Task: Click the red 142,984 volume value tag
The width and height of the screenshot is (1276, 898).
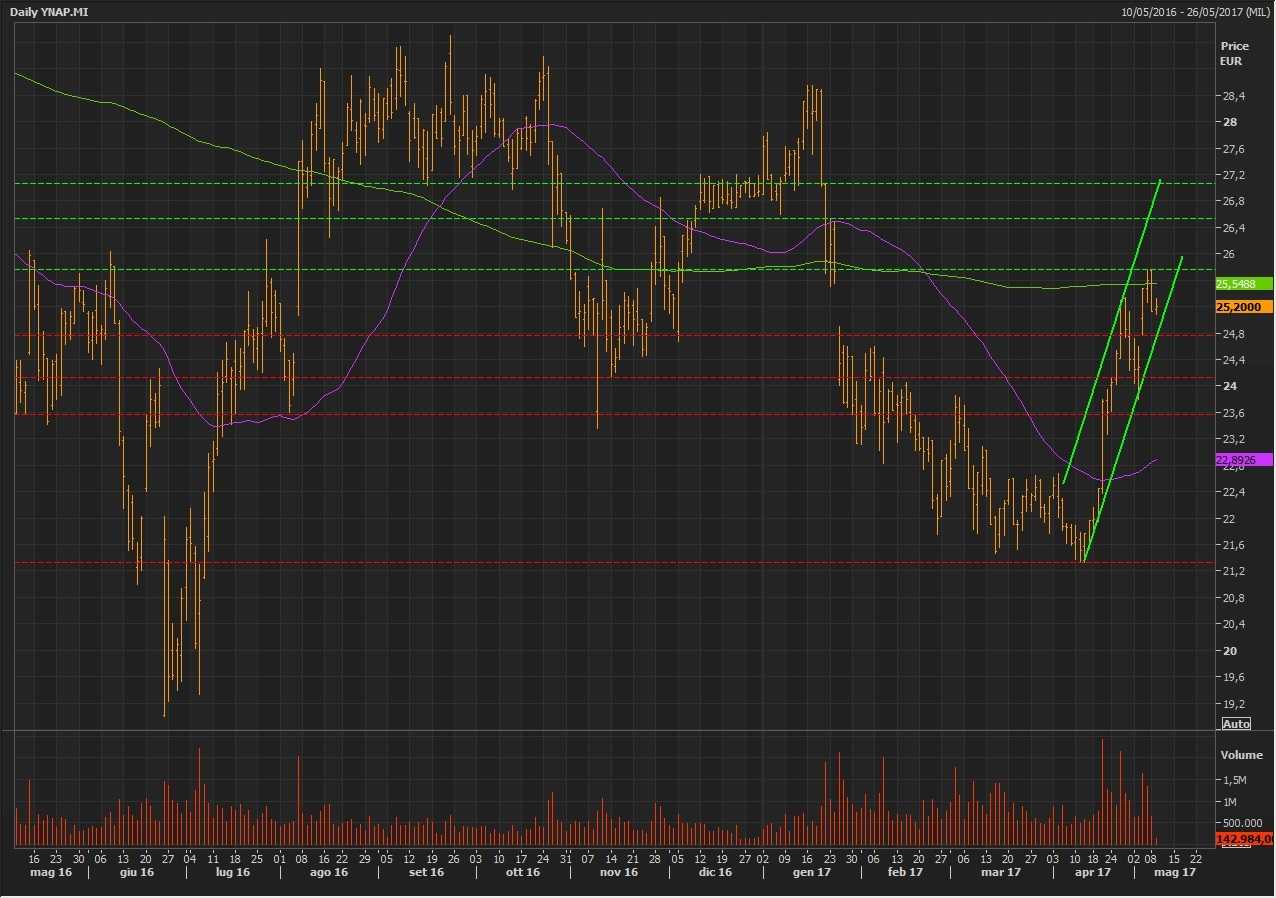Action: pyautogui.click(x=1243, y=838)
